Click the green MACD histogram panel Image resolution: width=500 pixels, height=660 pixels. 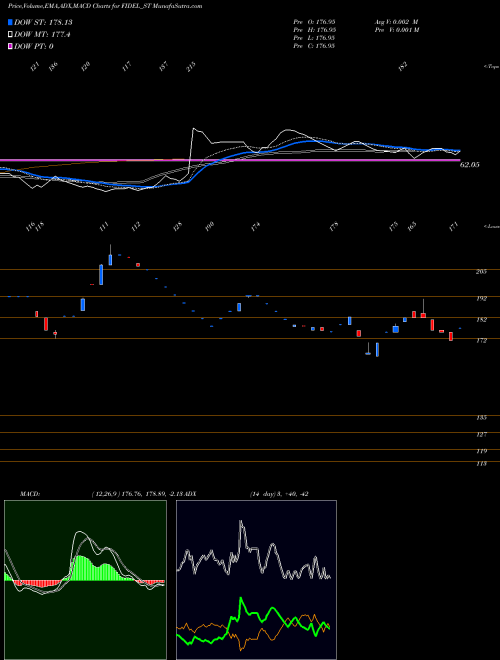coord(85,580)
